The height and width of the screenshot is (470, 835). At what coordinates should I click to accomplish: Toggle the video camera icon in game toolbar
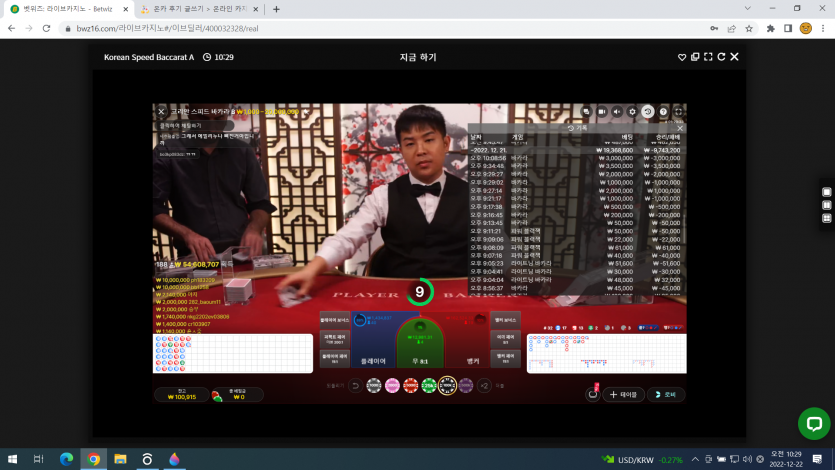(x=602, y=112)
